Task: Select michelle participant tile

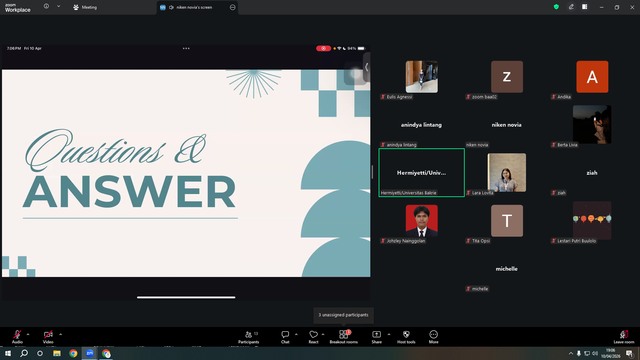Action: [507, 269]
